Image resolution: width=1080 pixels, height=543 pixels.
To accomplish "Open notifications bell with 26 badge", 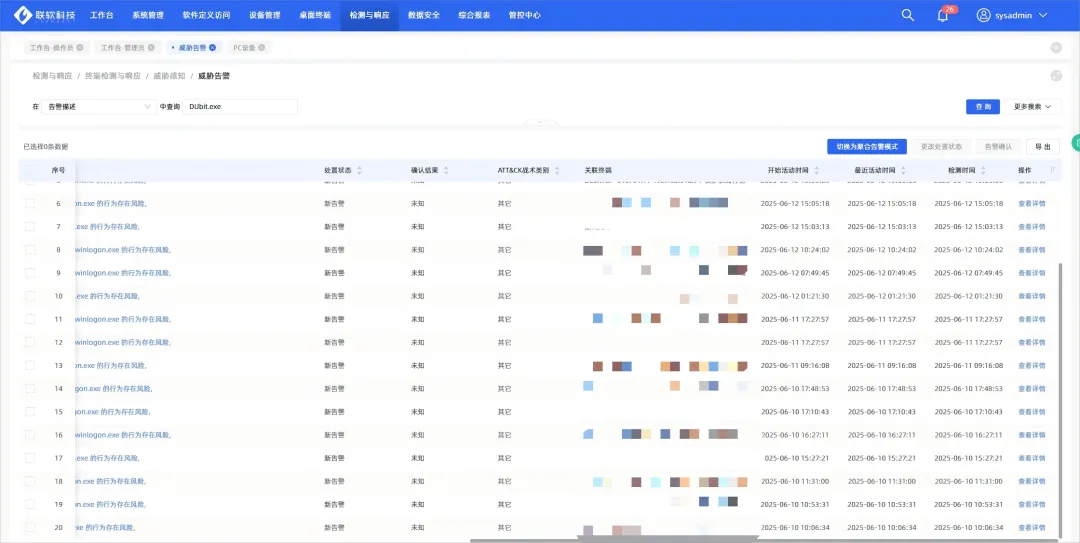I will click(942, 15).
